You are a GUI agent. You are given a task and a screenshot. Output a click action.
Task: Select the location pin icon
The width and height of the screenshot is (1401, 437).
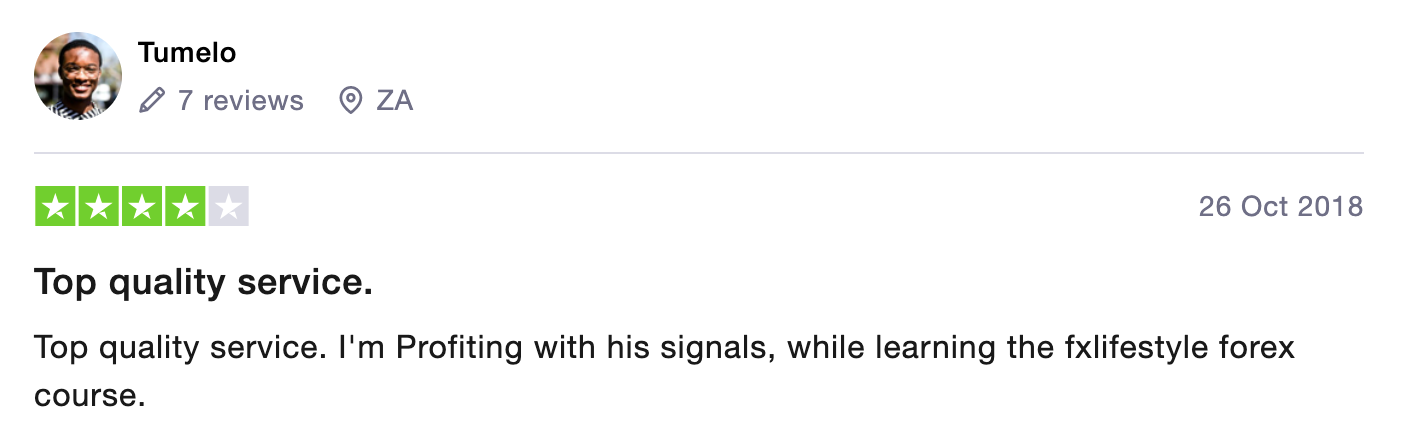tap(350, 100)
